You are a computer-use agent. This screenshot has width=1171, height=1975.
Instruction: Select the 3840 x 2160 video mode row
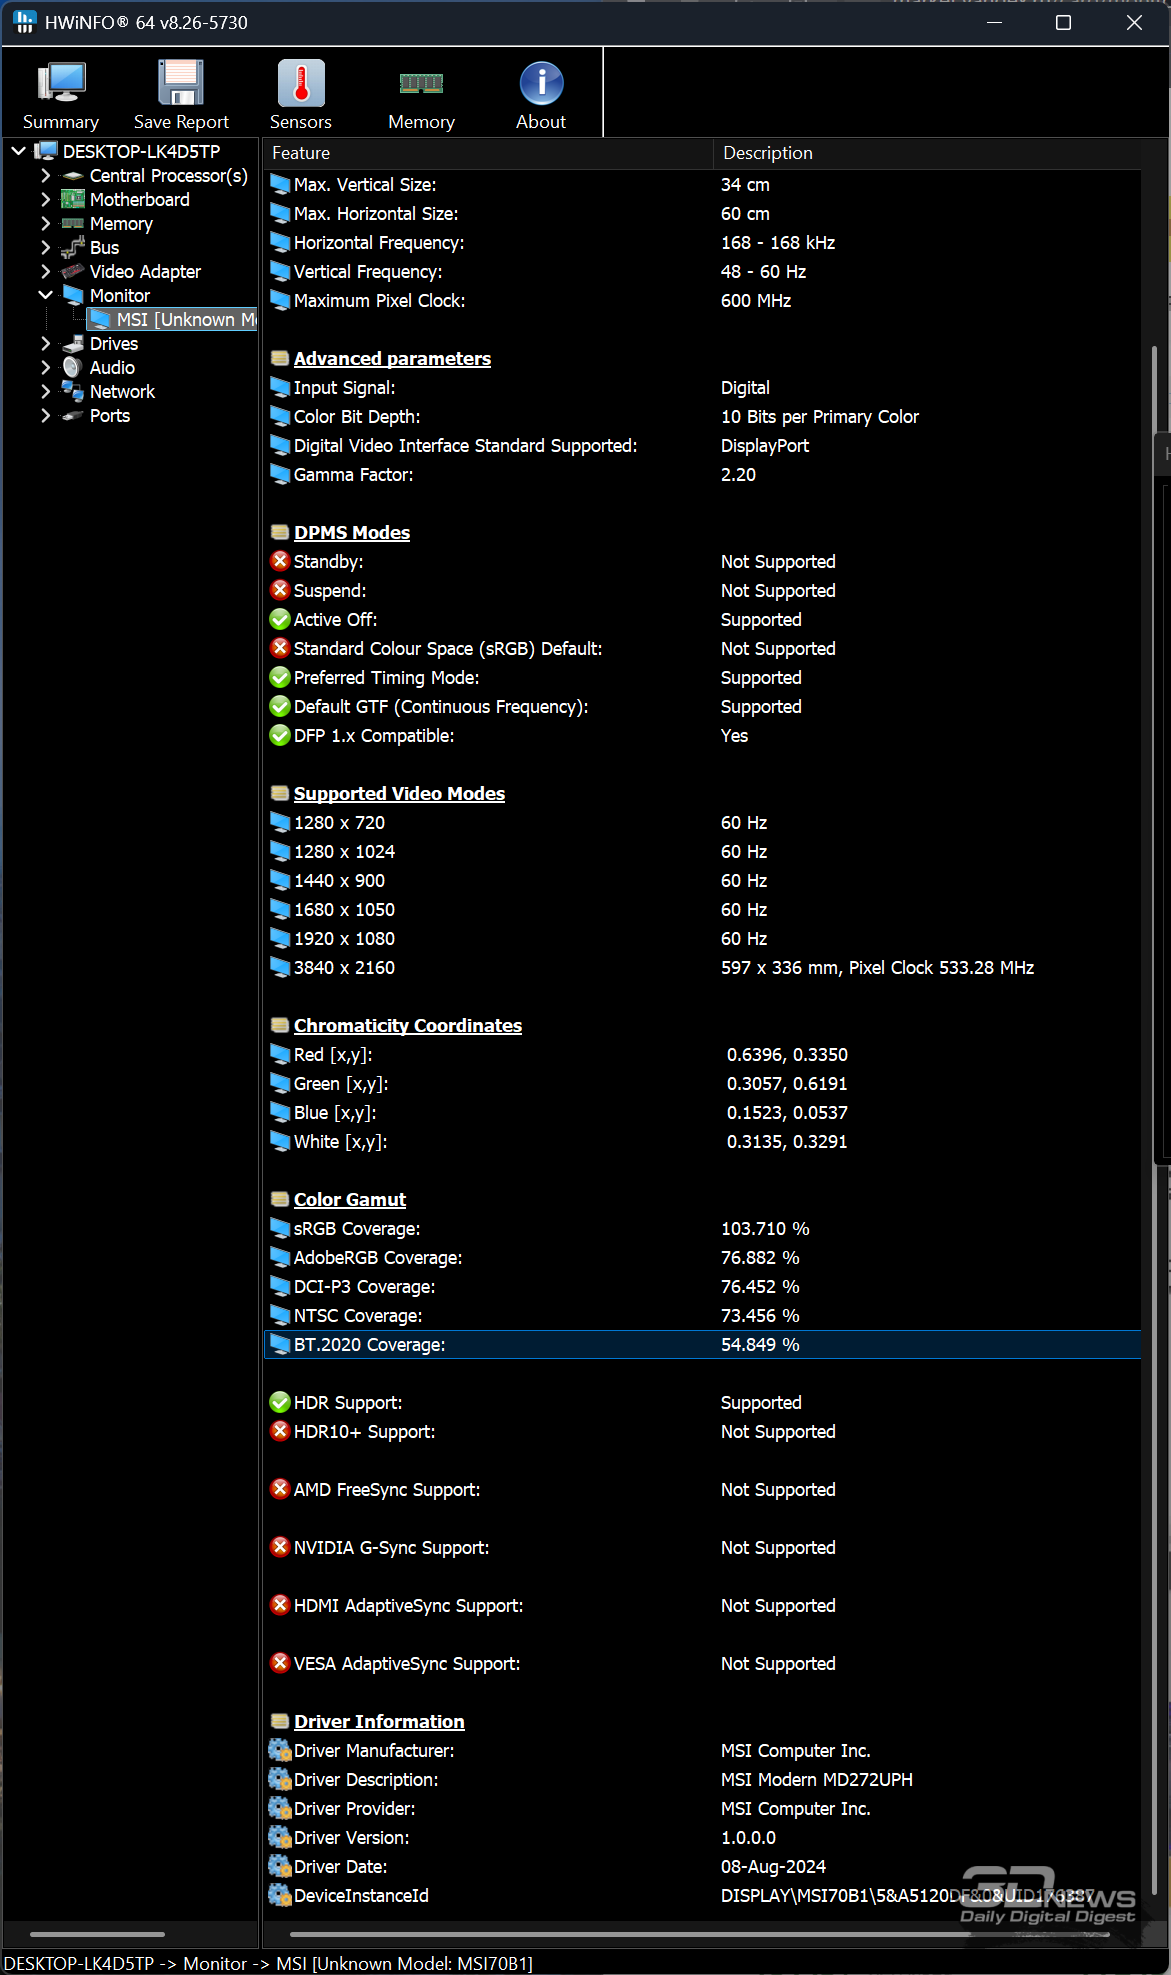[702, 967]
